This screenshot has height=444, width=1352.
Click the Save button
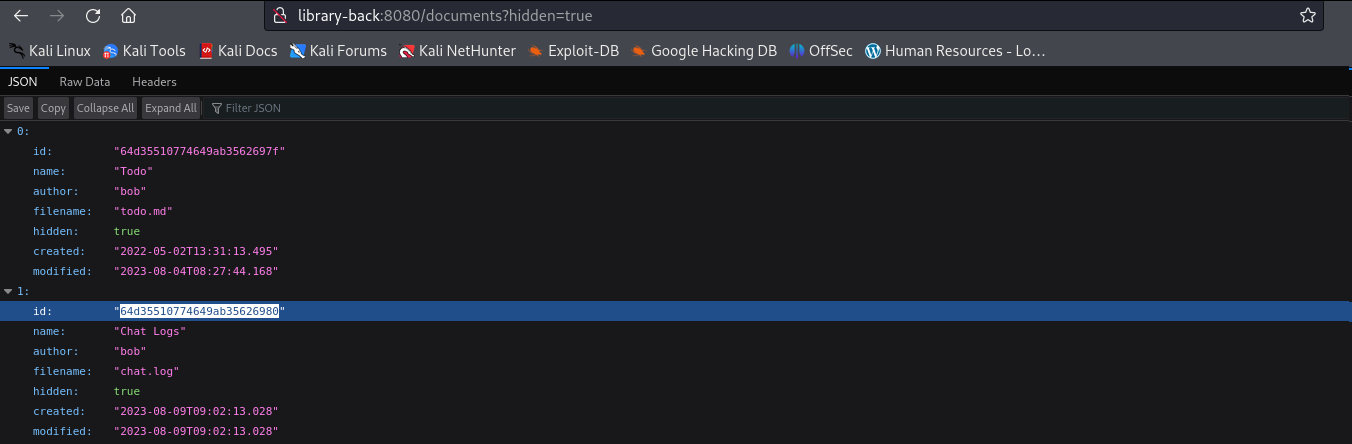click(x=18, y=108)
